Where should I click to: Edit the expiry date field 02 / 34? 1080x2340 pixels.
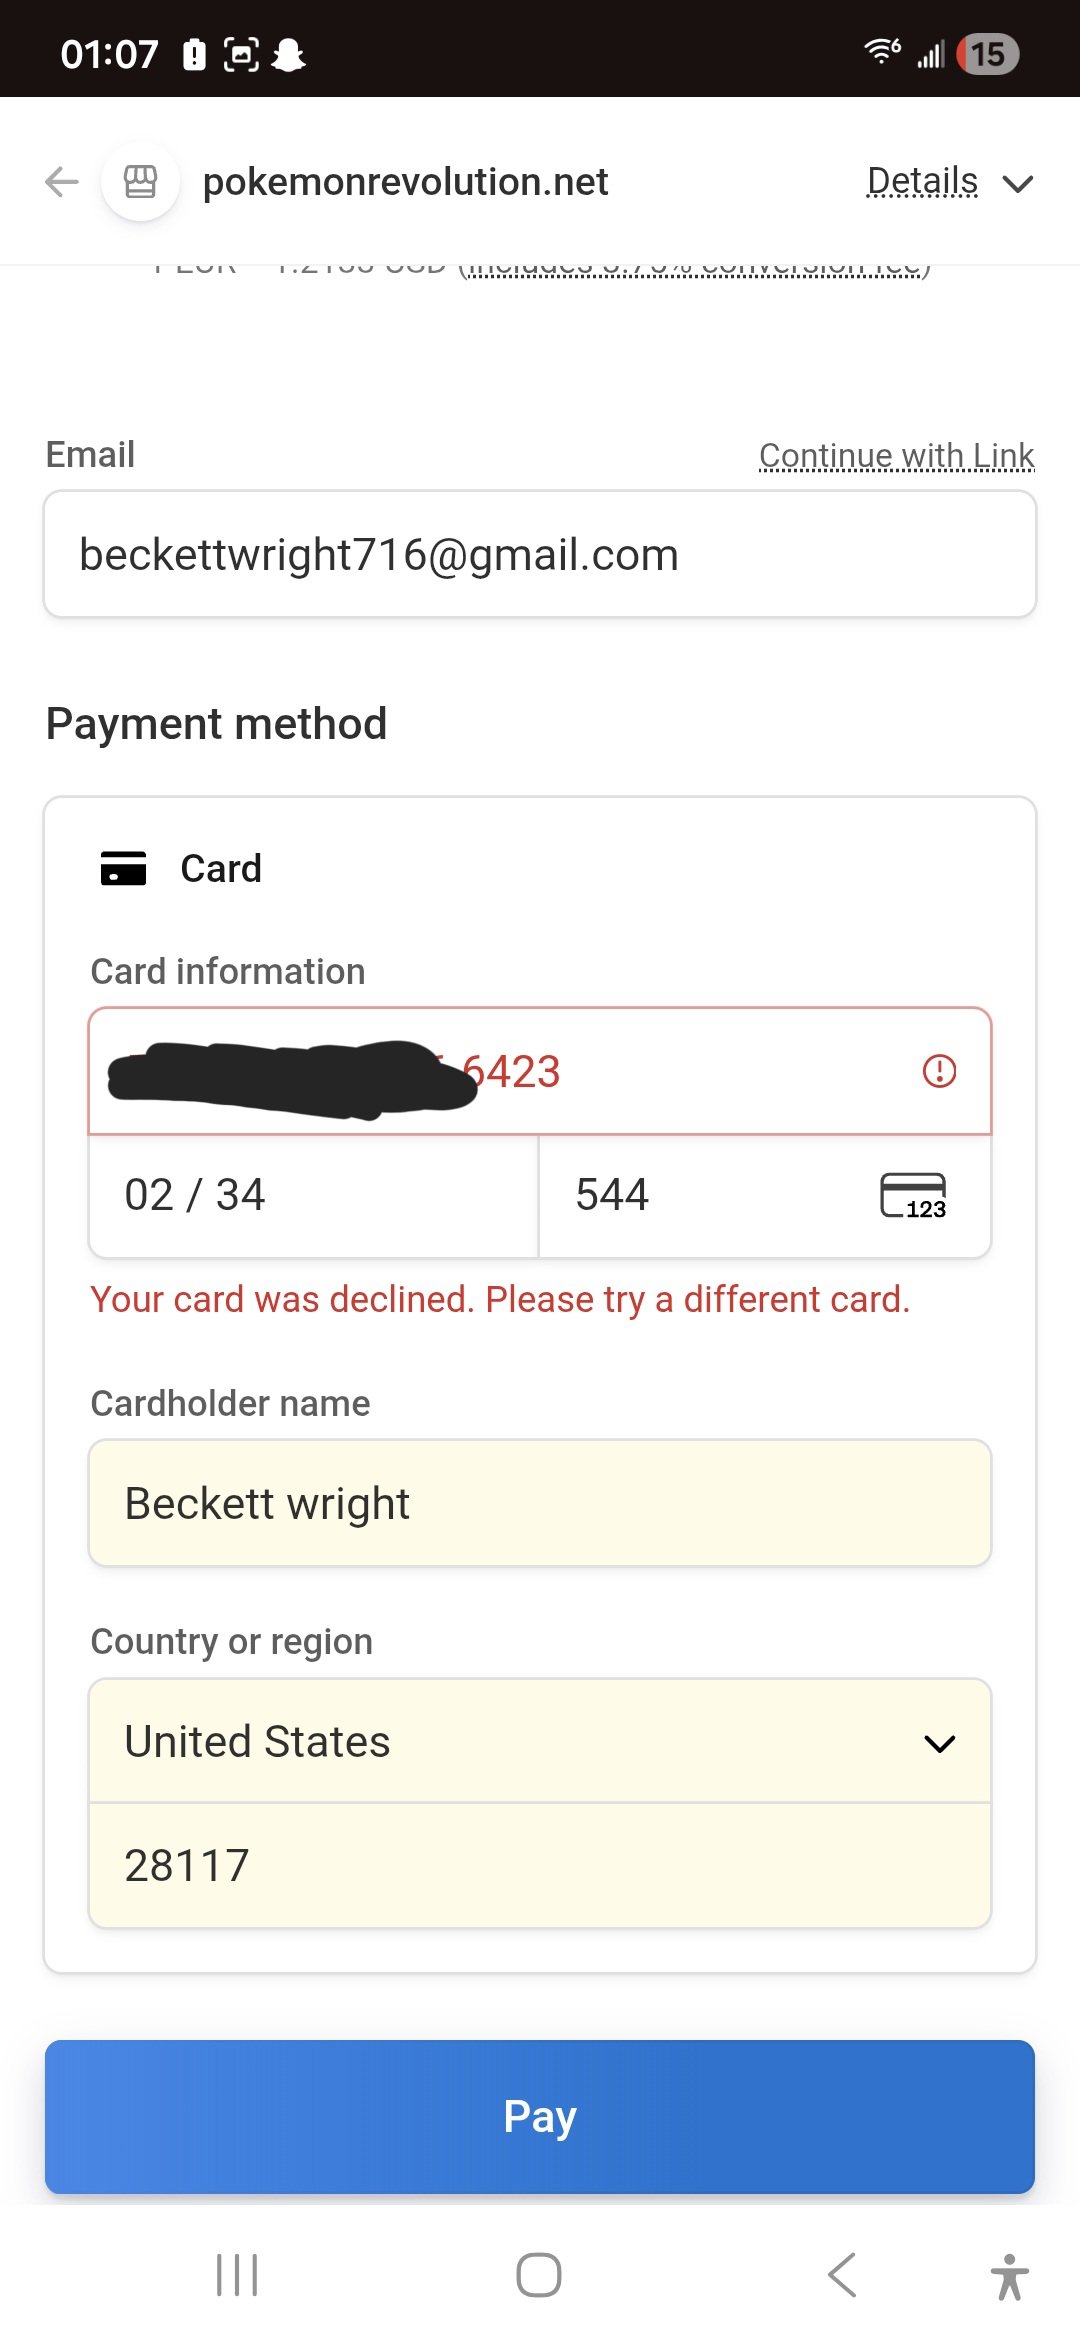[314, 1195]
